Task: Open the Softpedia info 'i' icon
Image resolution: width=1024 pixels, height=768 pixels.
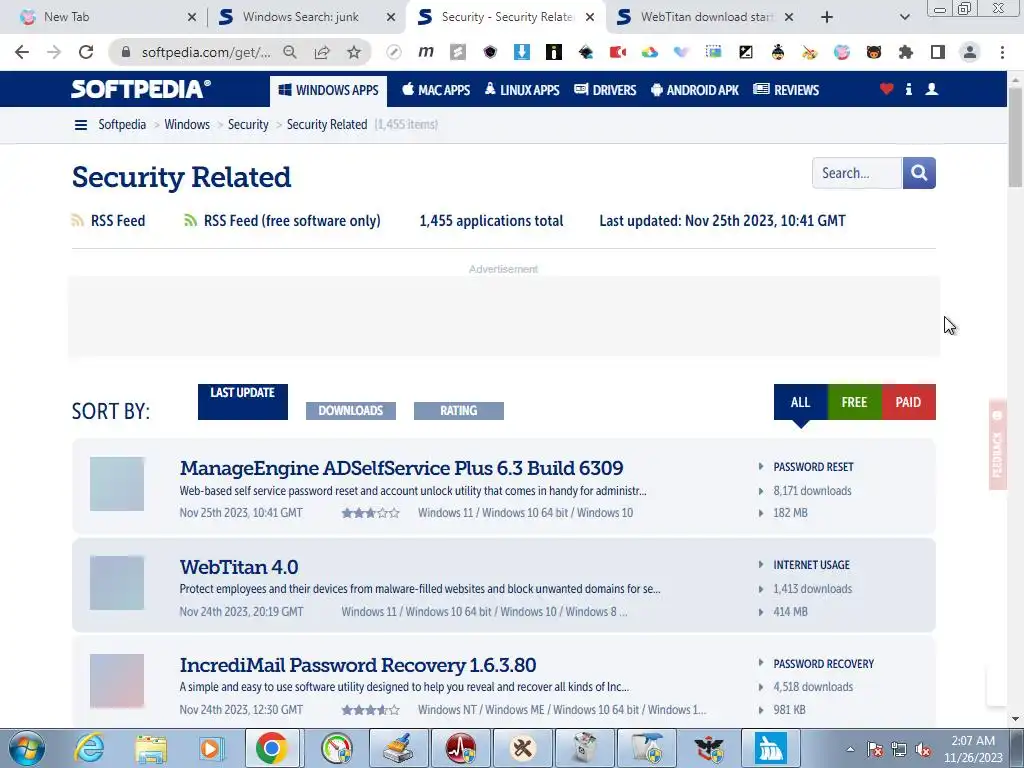Action: point(908,89)
